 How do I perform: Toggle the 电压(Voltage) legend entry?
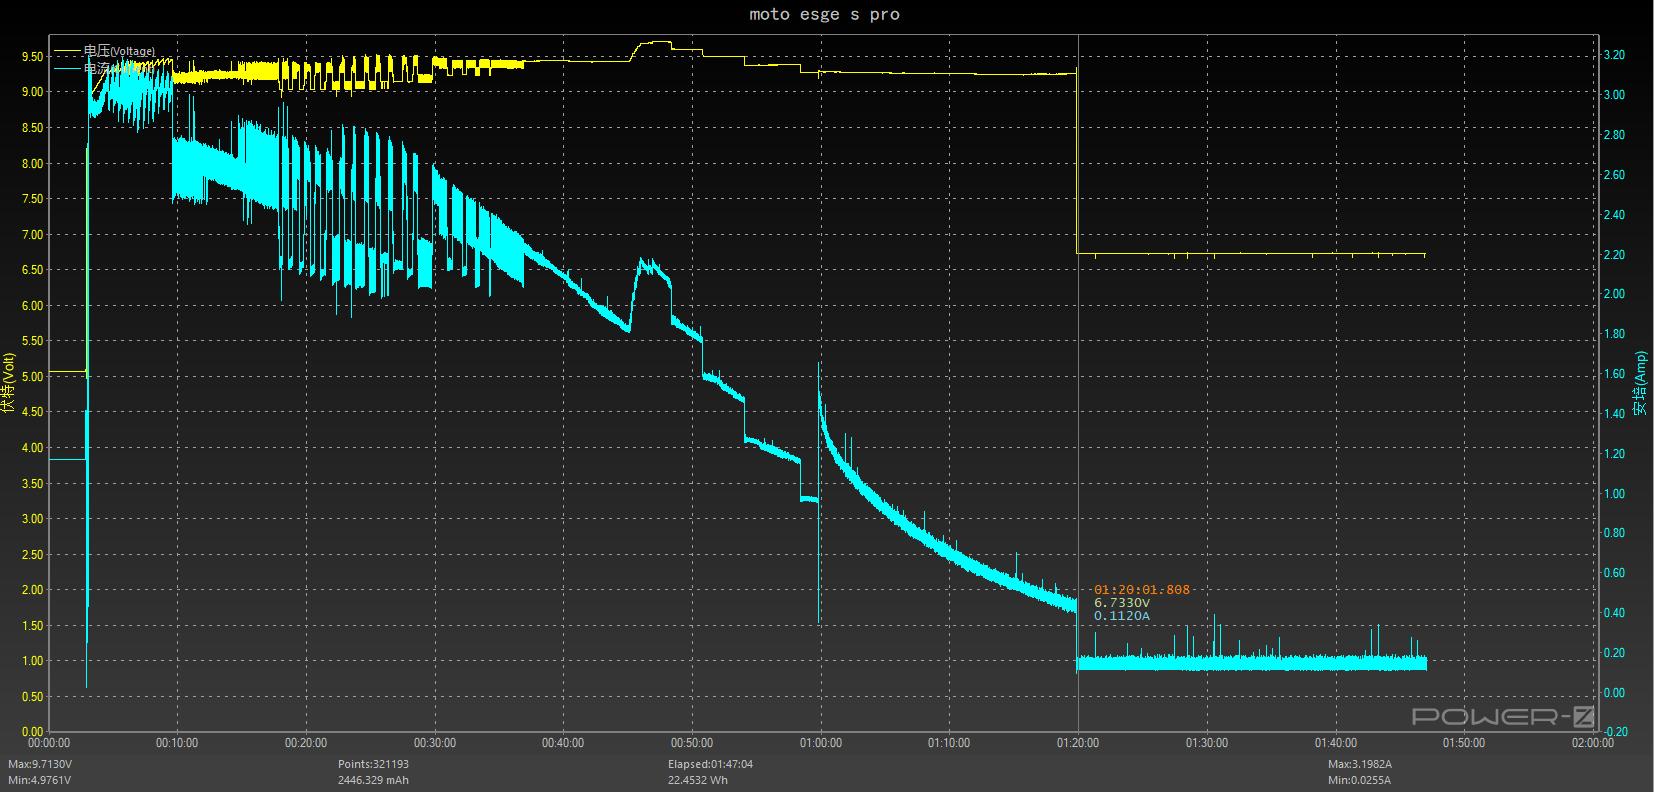119,51
